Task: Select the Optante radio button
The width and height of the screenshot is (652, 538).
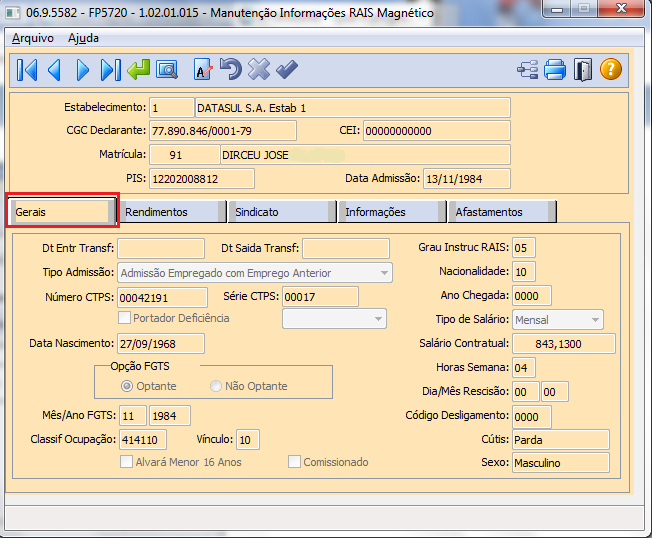Action: click(x=127, y=386)
